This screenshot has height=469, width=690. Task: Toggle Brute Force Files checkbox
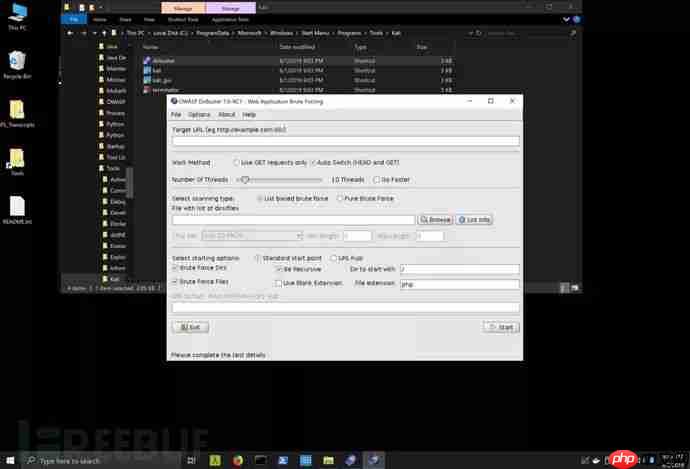click(x=200, y=281)
